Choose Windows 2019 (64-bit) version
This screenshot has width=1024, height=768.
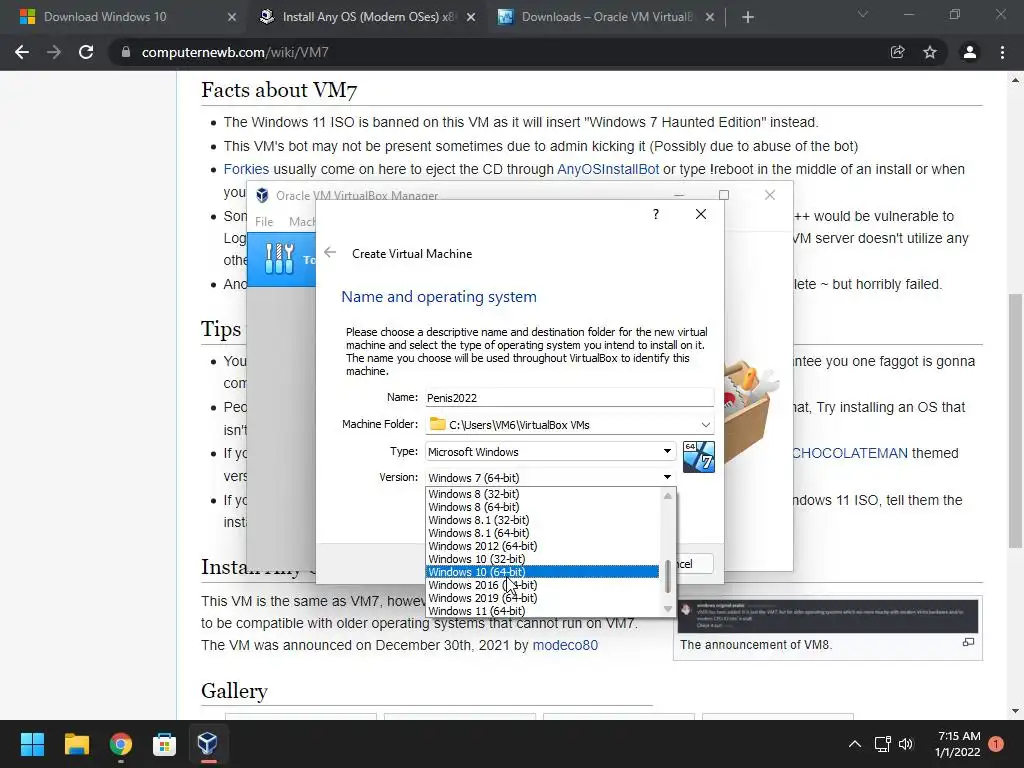pyautogui.click(x=543, y=598)
